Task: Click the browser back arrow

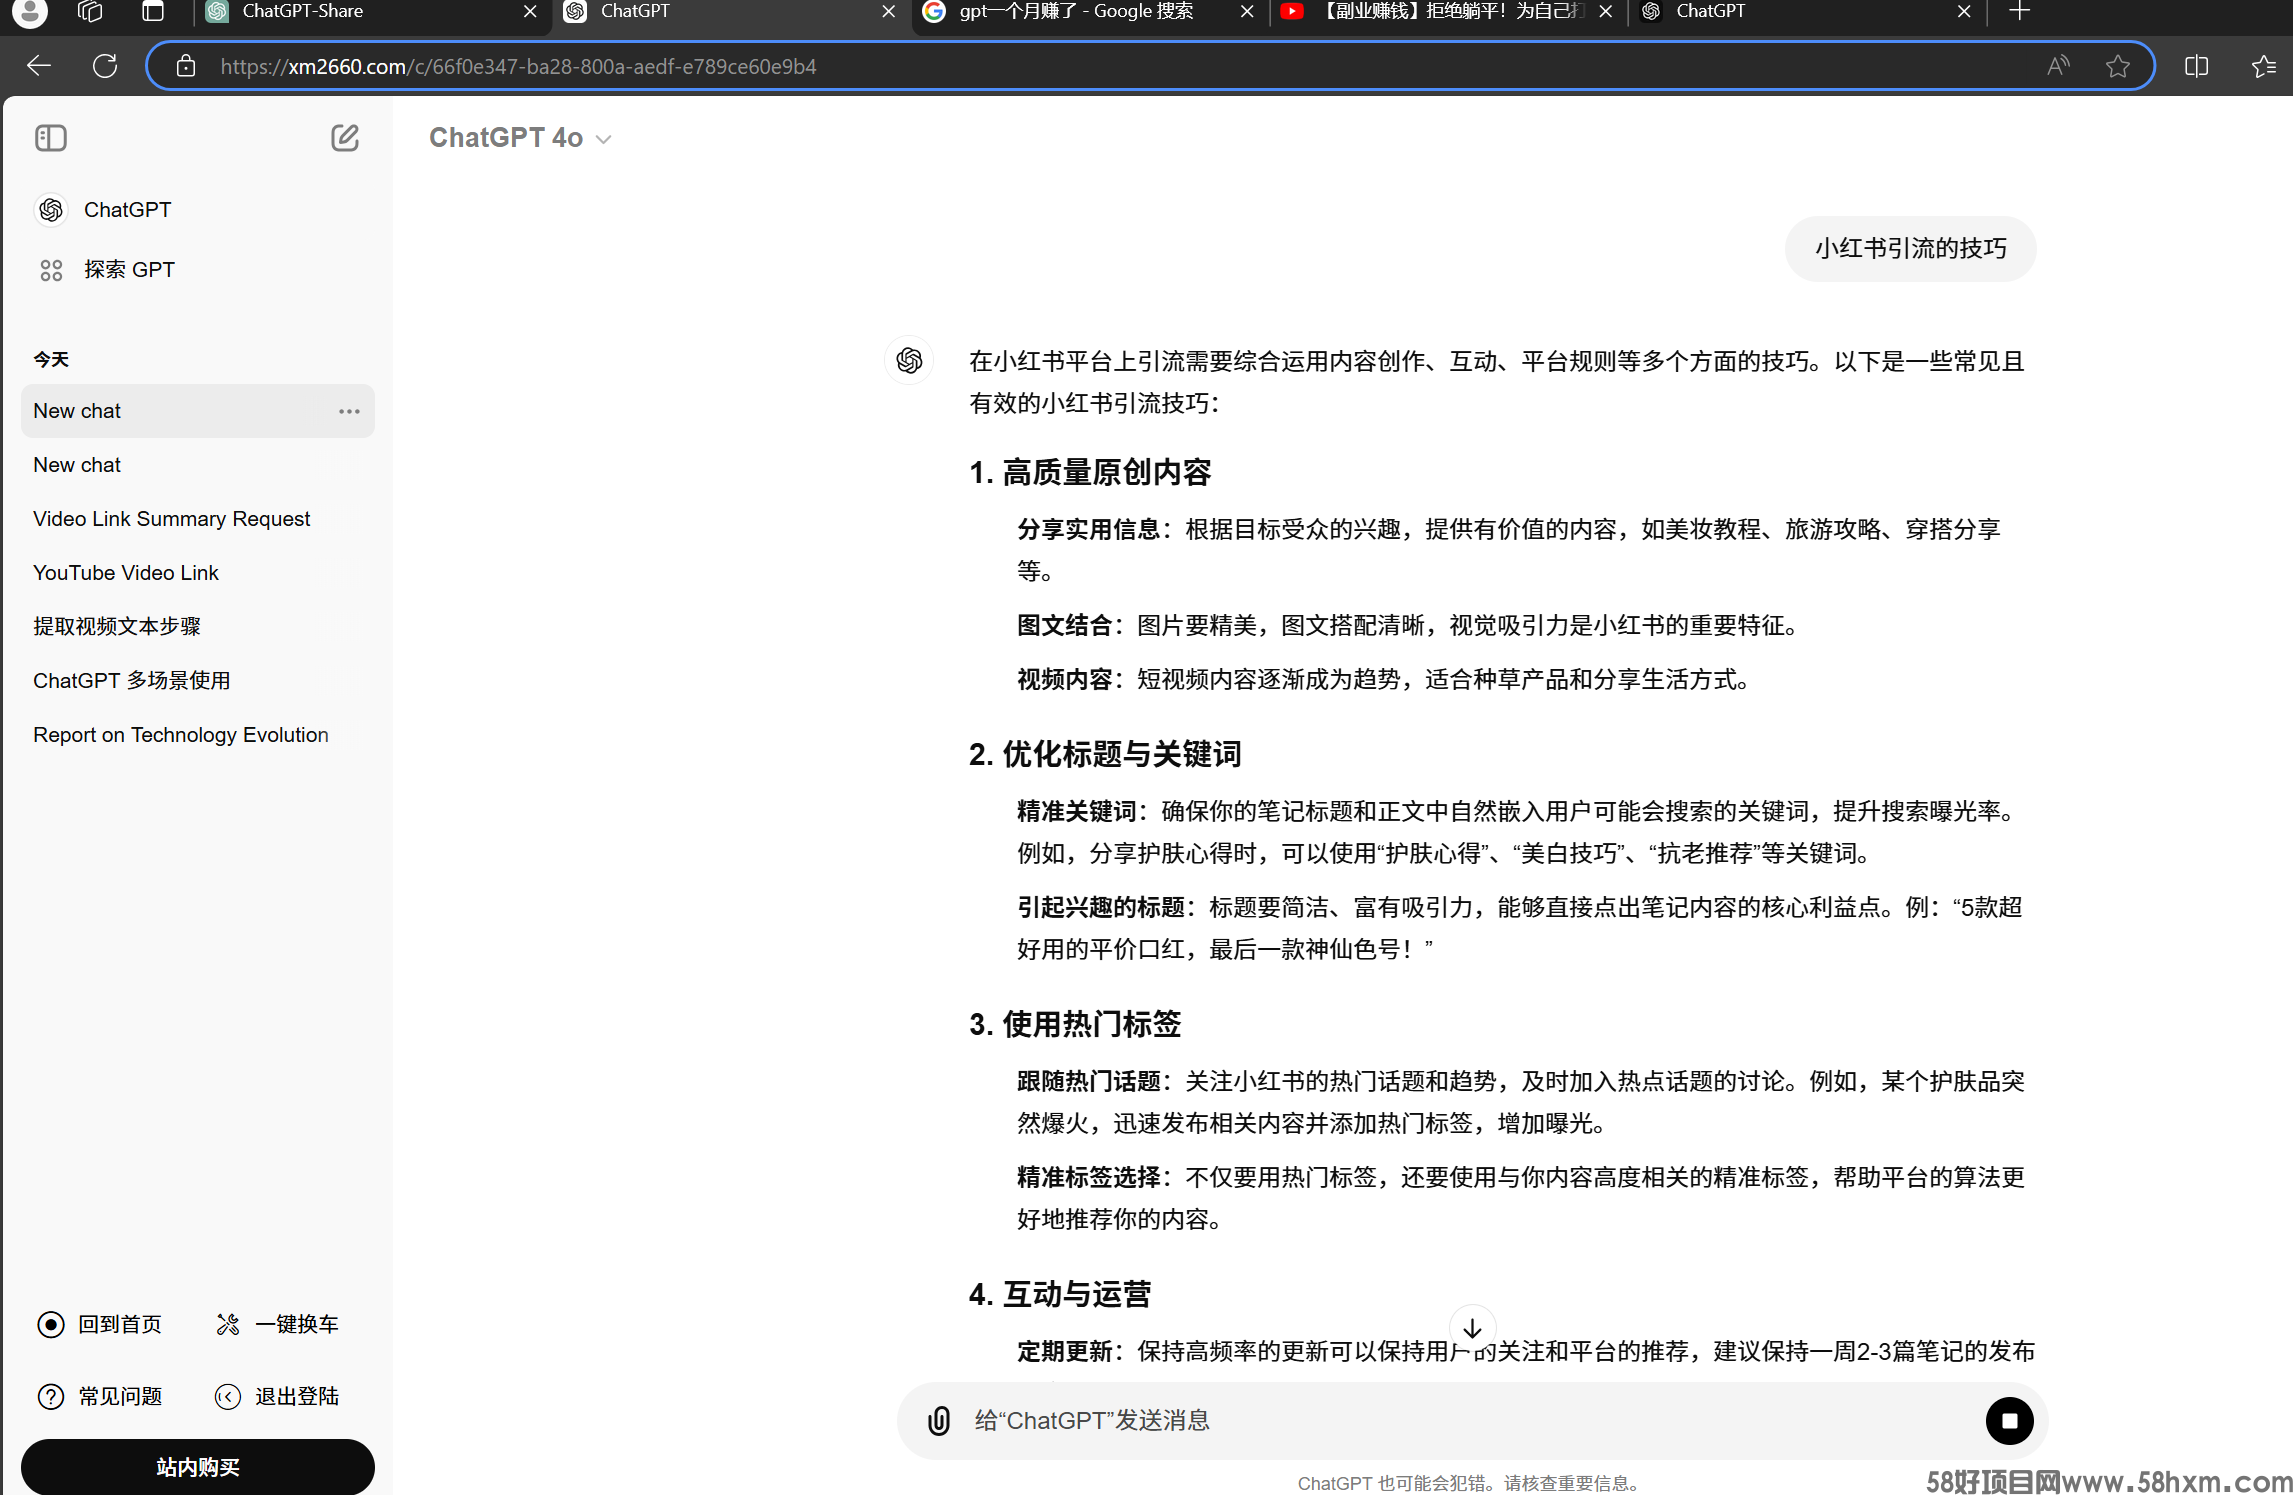Action: [x=39, y=66]
